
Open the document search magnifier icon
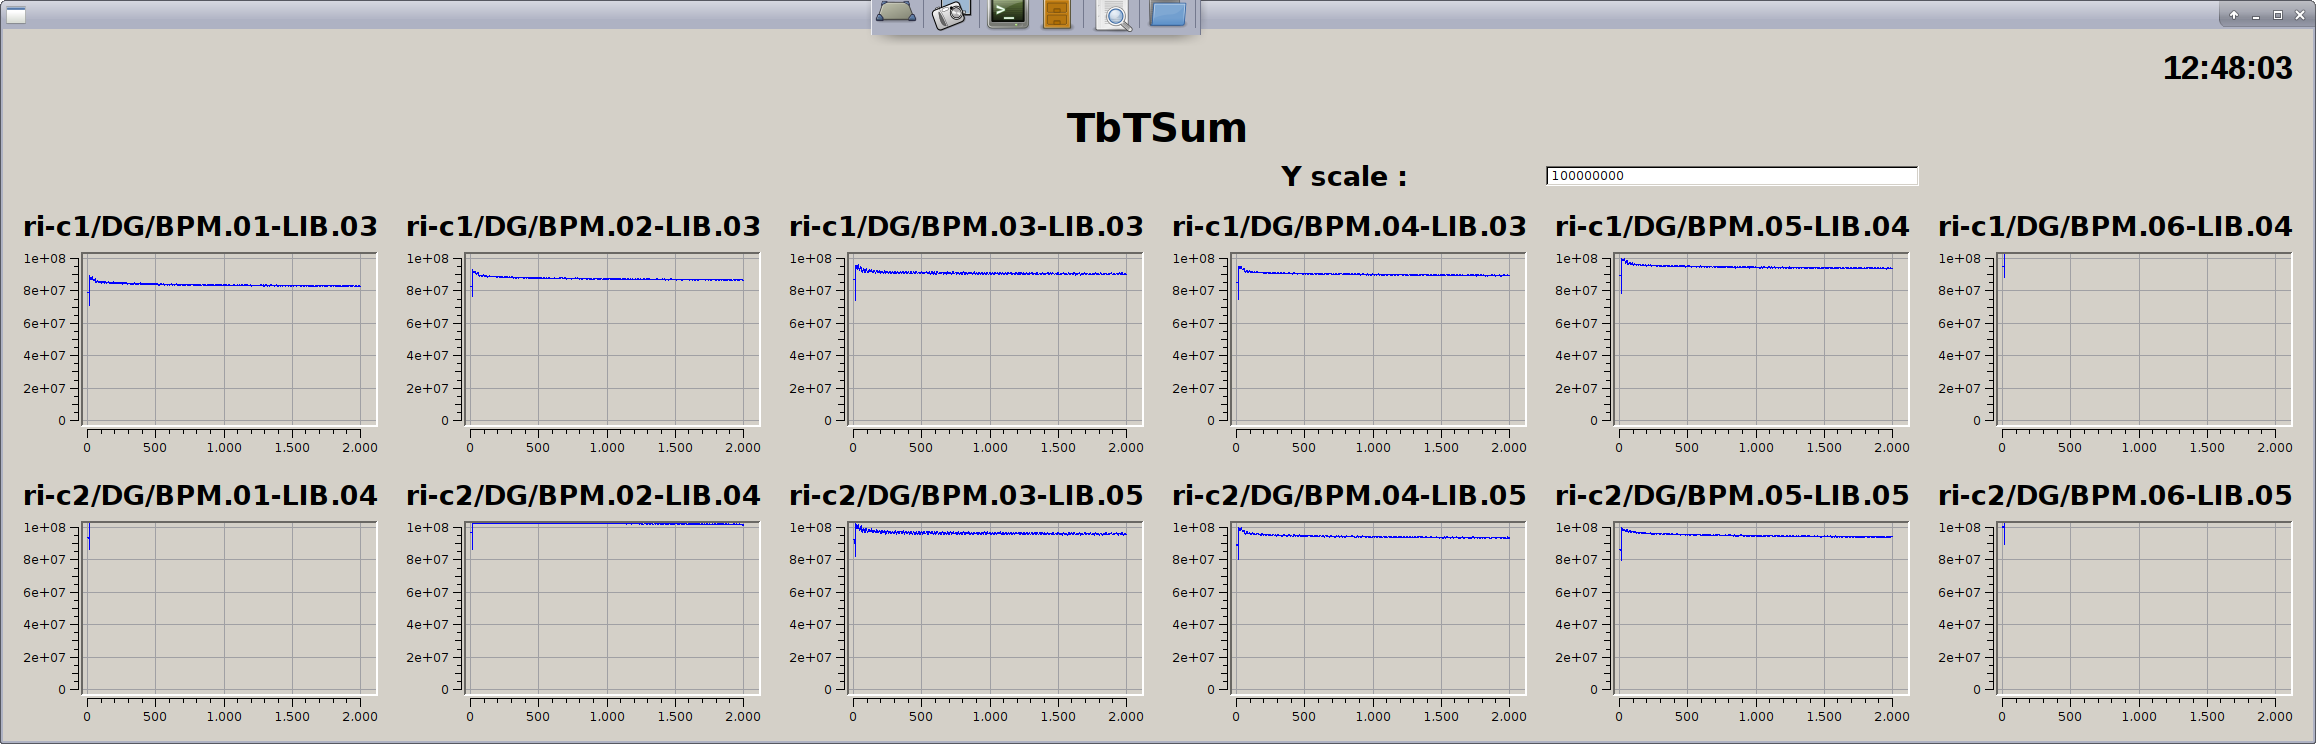pyautogui.click(x=1113, y=15)
